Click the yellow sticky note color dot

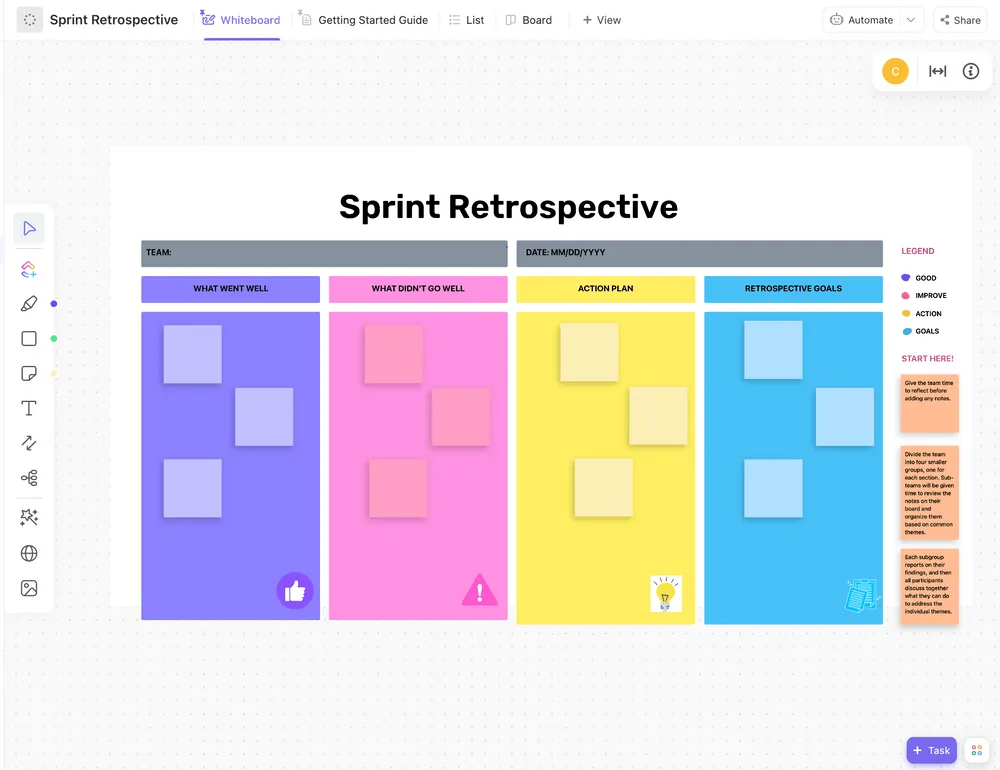pos(54,374)
